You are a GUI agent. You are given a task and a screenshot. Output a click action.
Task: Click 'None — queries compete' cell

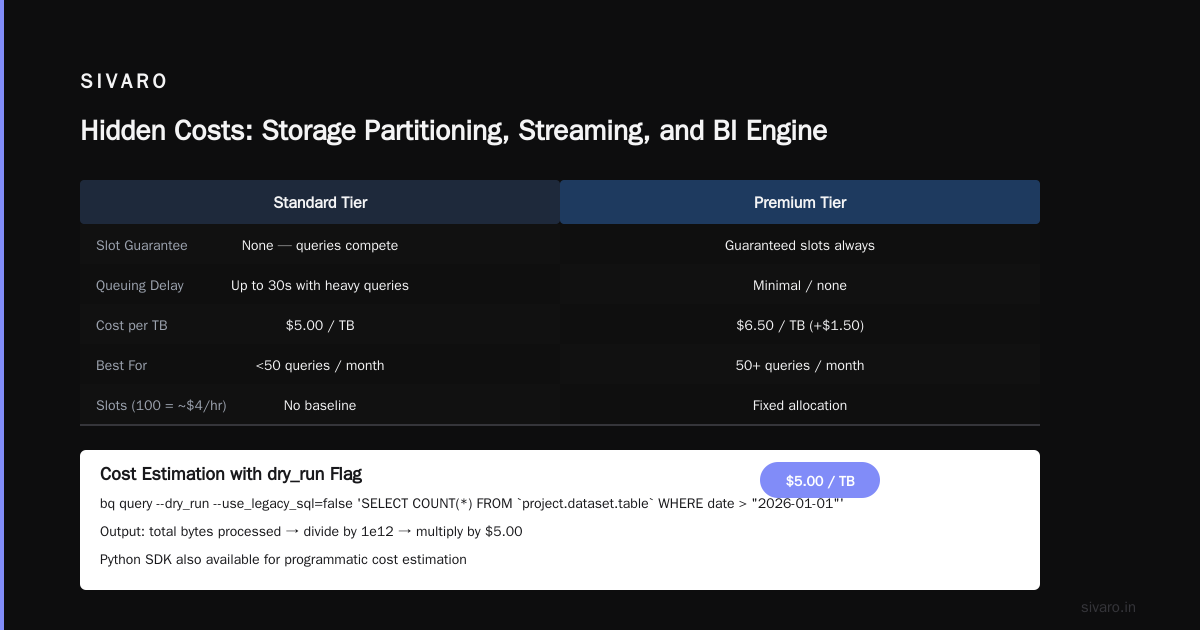[320, 245]
